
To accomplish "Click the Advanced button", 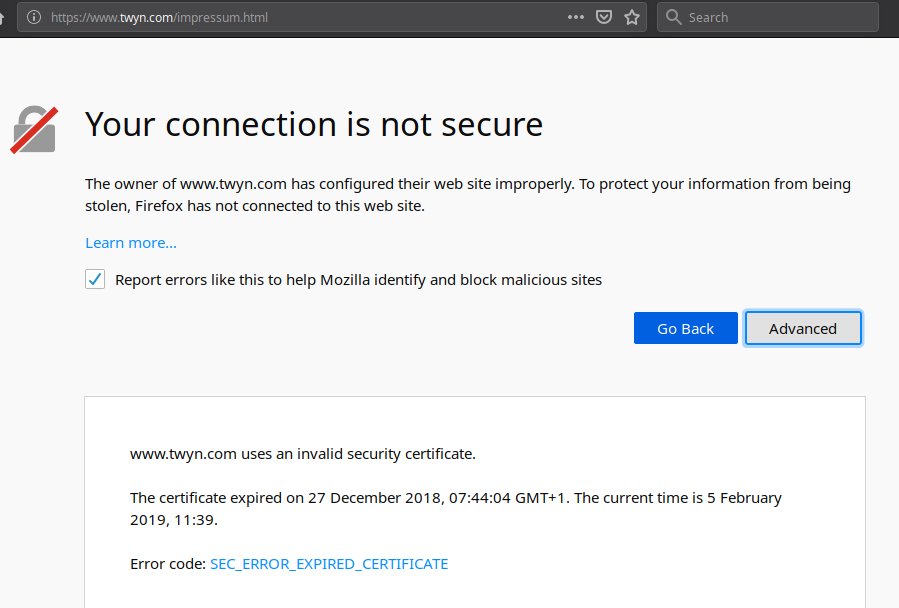I will (803, 328).
